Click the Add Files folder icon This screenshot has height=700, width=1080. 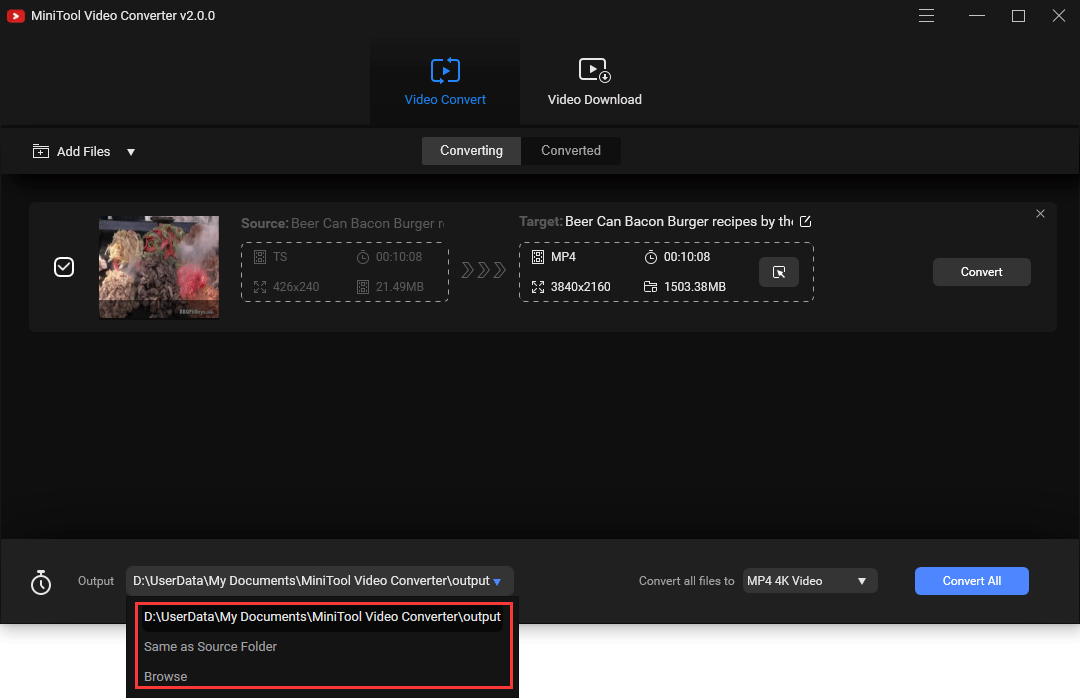tap(41, 152)
